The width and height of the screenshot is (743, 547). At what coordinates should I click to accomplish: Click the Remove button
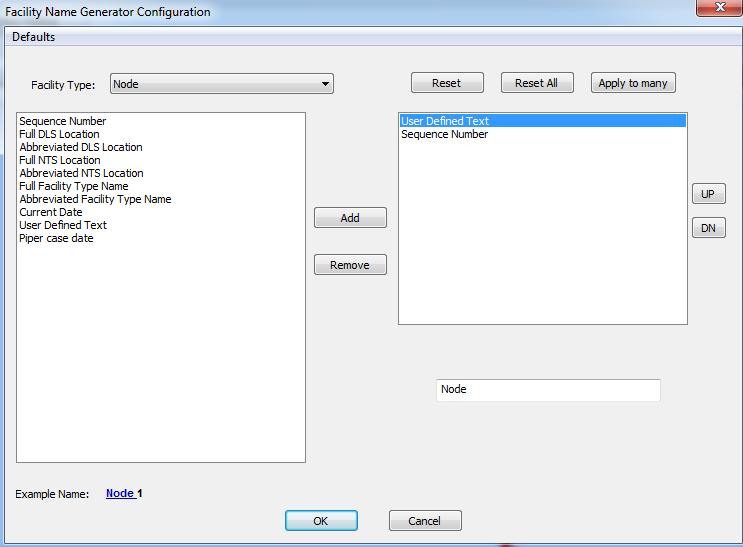pos(350,265)
